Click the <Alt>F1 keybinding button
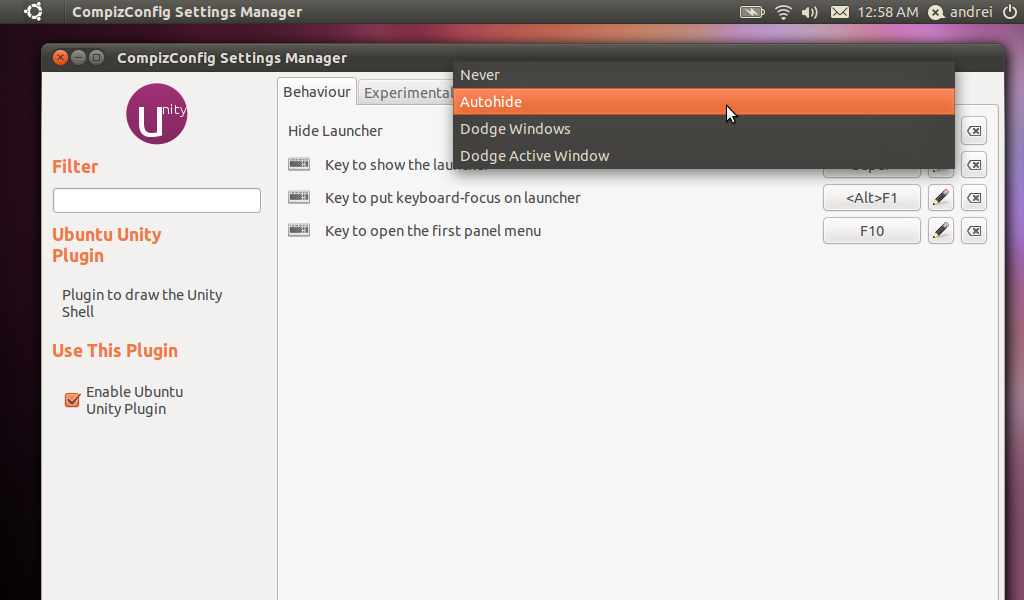The height and width of the screenshot is (600, 1024). pyautogui.click(x=872, y=198)
